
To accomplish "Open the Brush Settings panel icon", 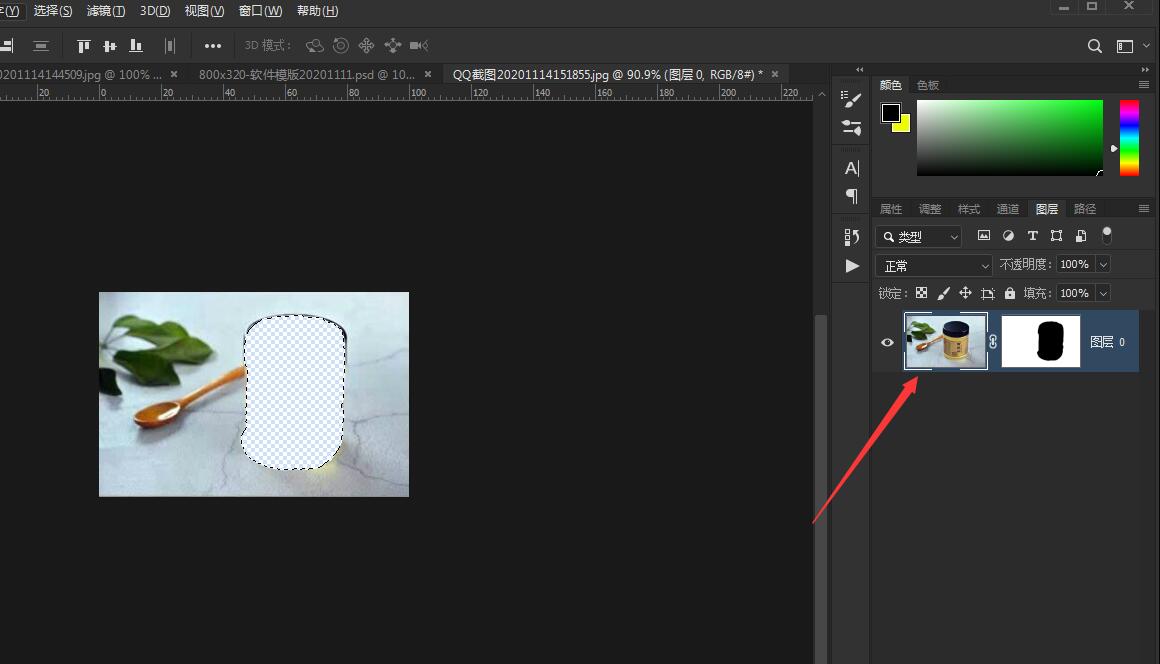I will pyautogui.click(x=852, y=128).
